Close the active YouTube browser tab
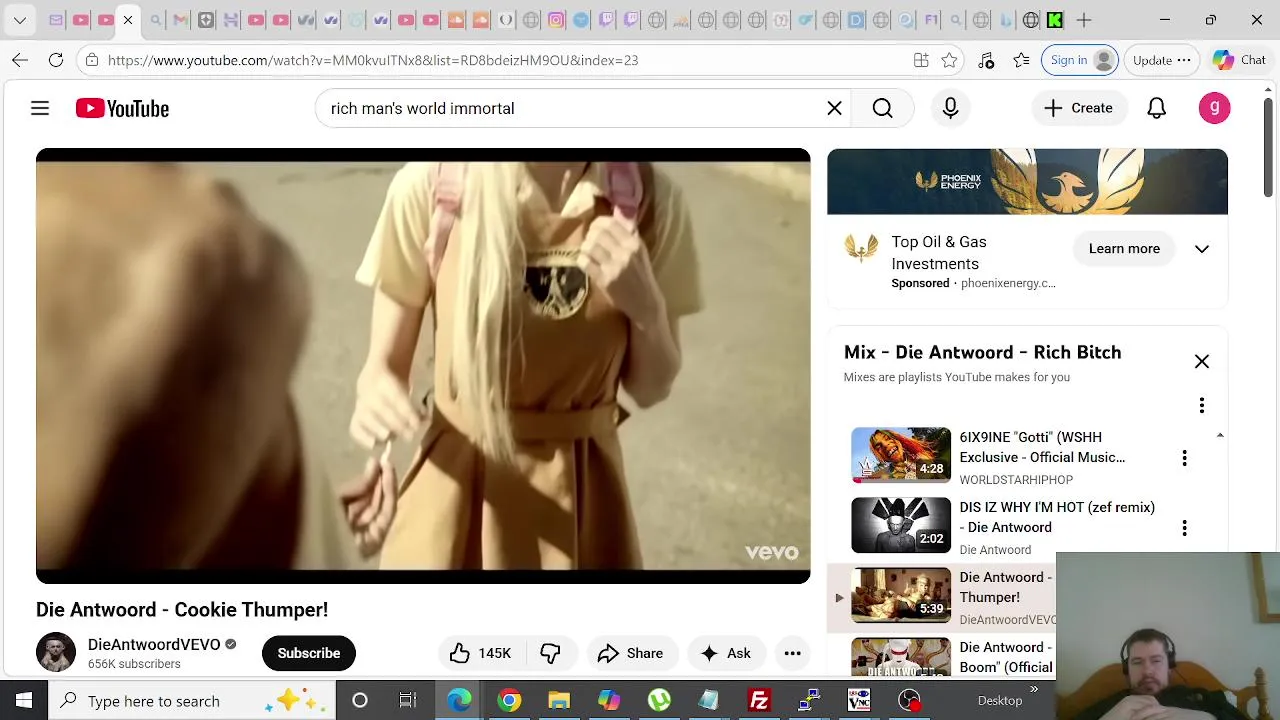 (x=128, y=20)
